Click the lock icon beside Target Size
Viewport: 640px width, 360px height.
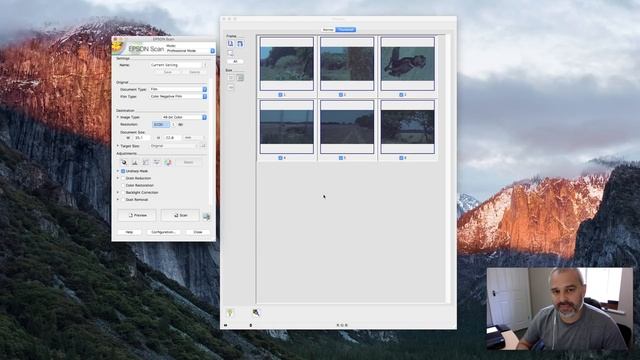[x=202, y=146]
